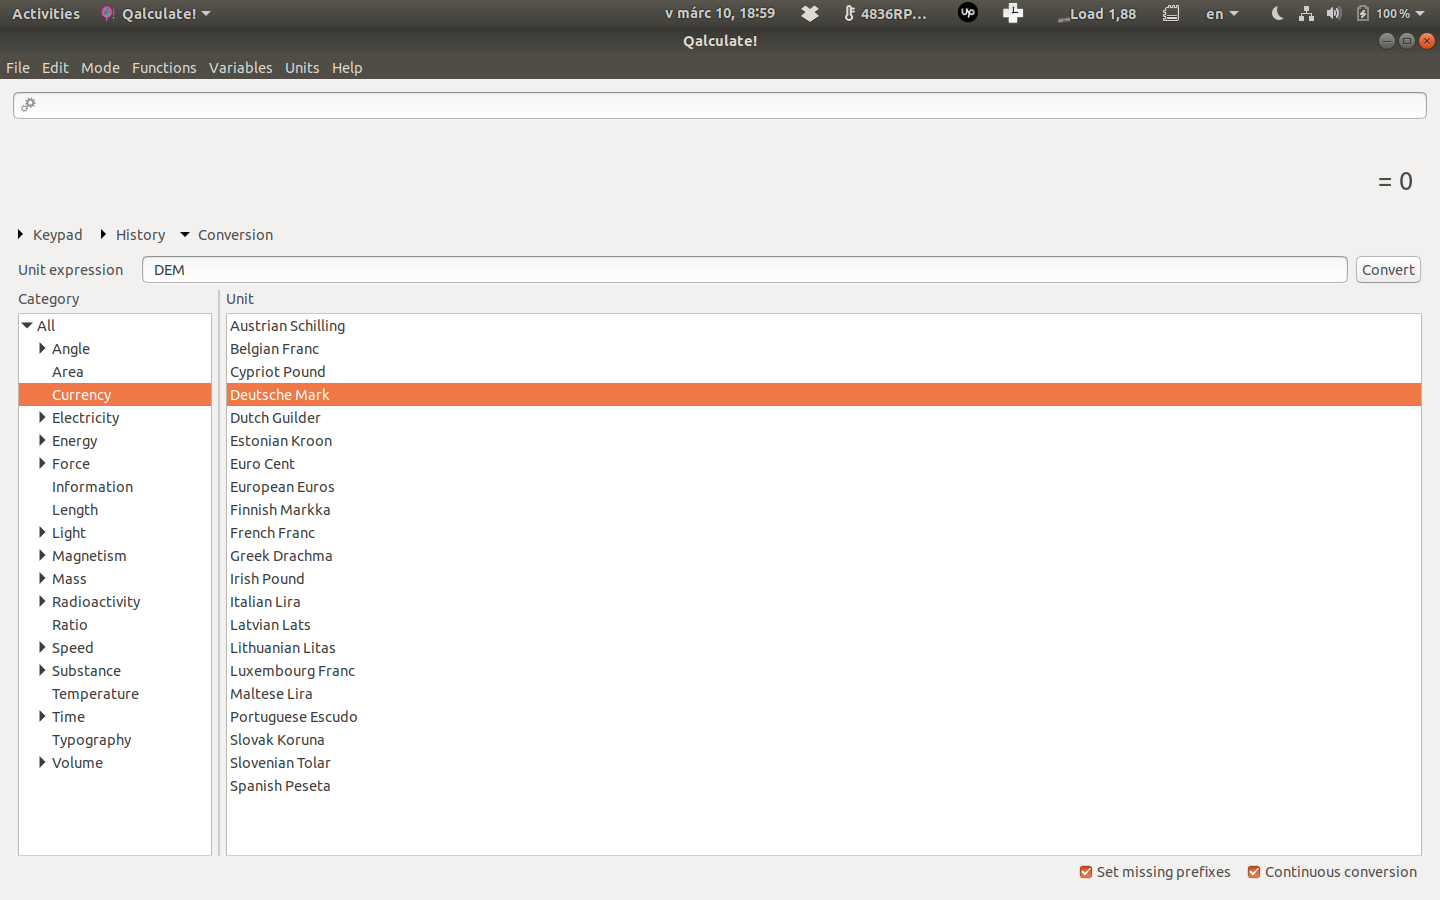Expand the Light category arrow
This screenshot has width=1440, height=900.
[42, 533]
